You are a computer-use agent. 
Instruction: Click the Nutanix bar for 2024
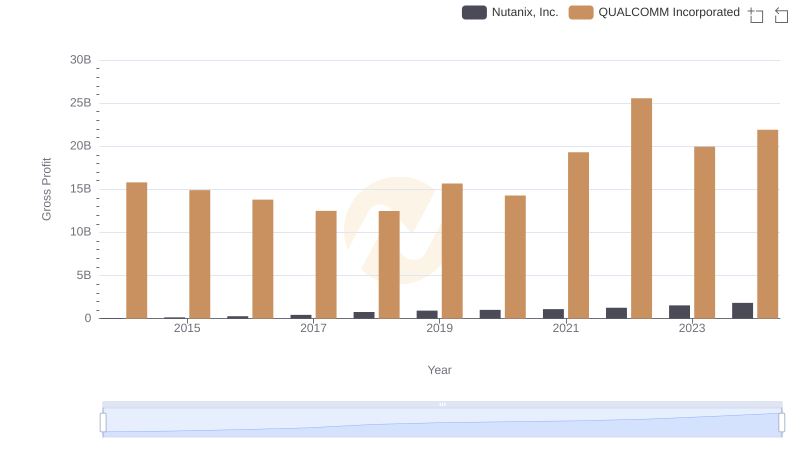[742, 311]
